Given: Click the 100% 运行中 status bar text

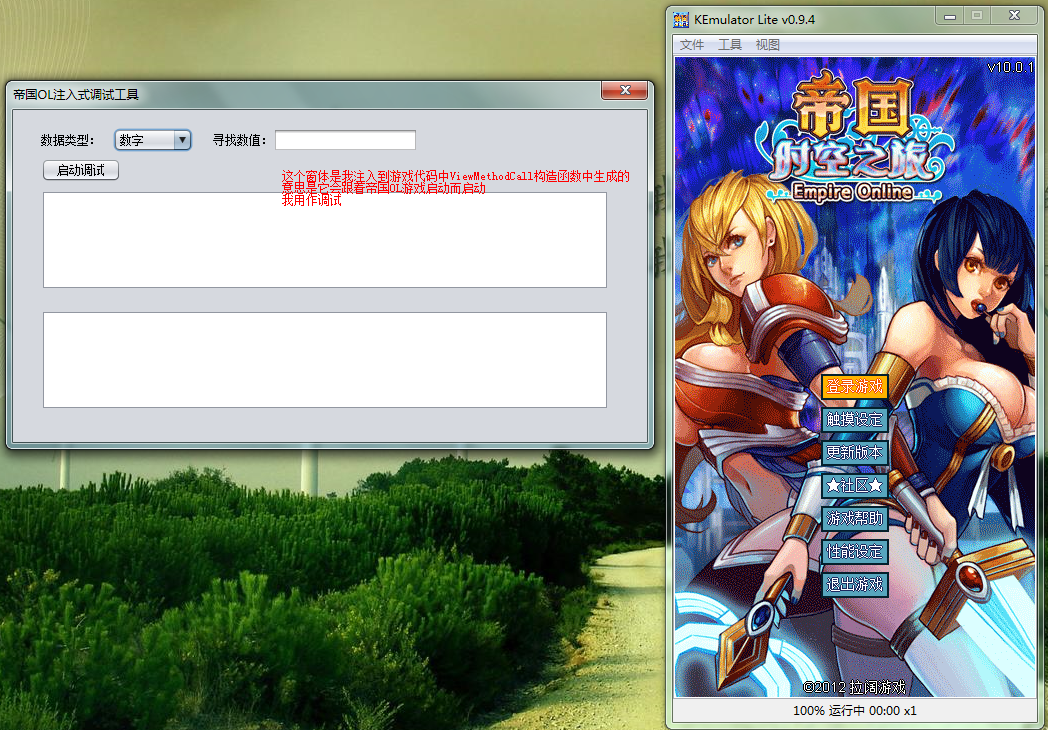Looking at the screenshot, I should 854,711.
